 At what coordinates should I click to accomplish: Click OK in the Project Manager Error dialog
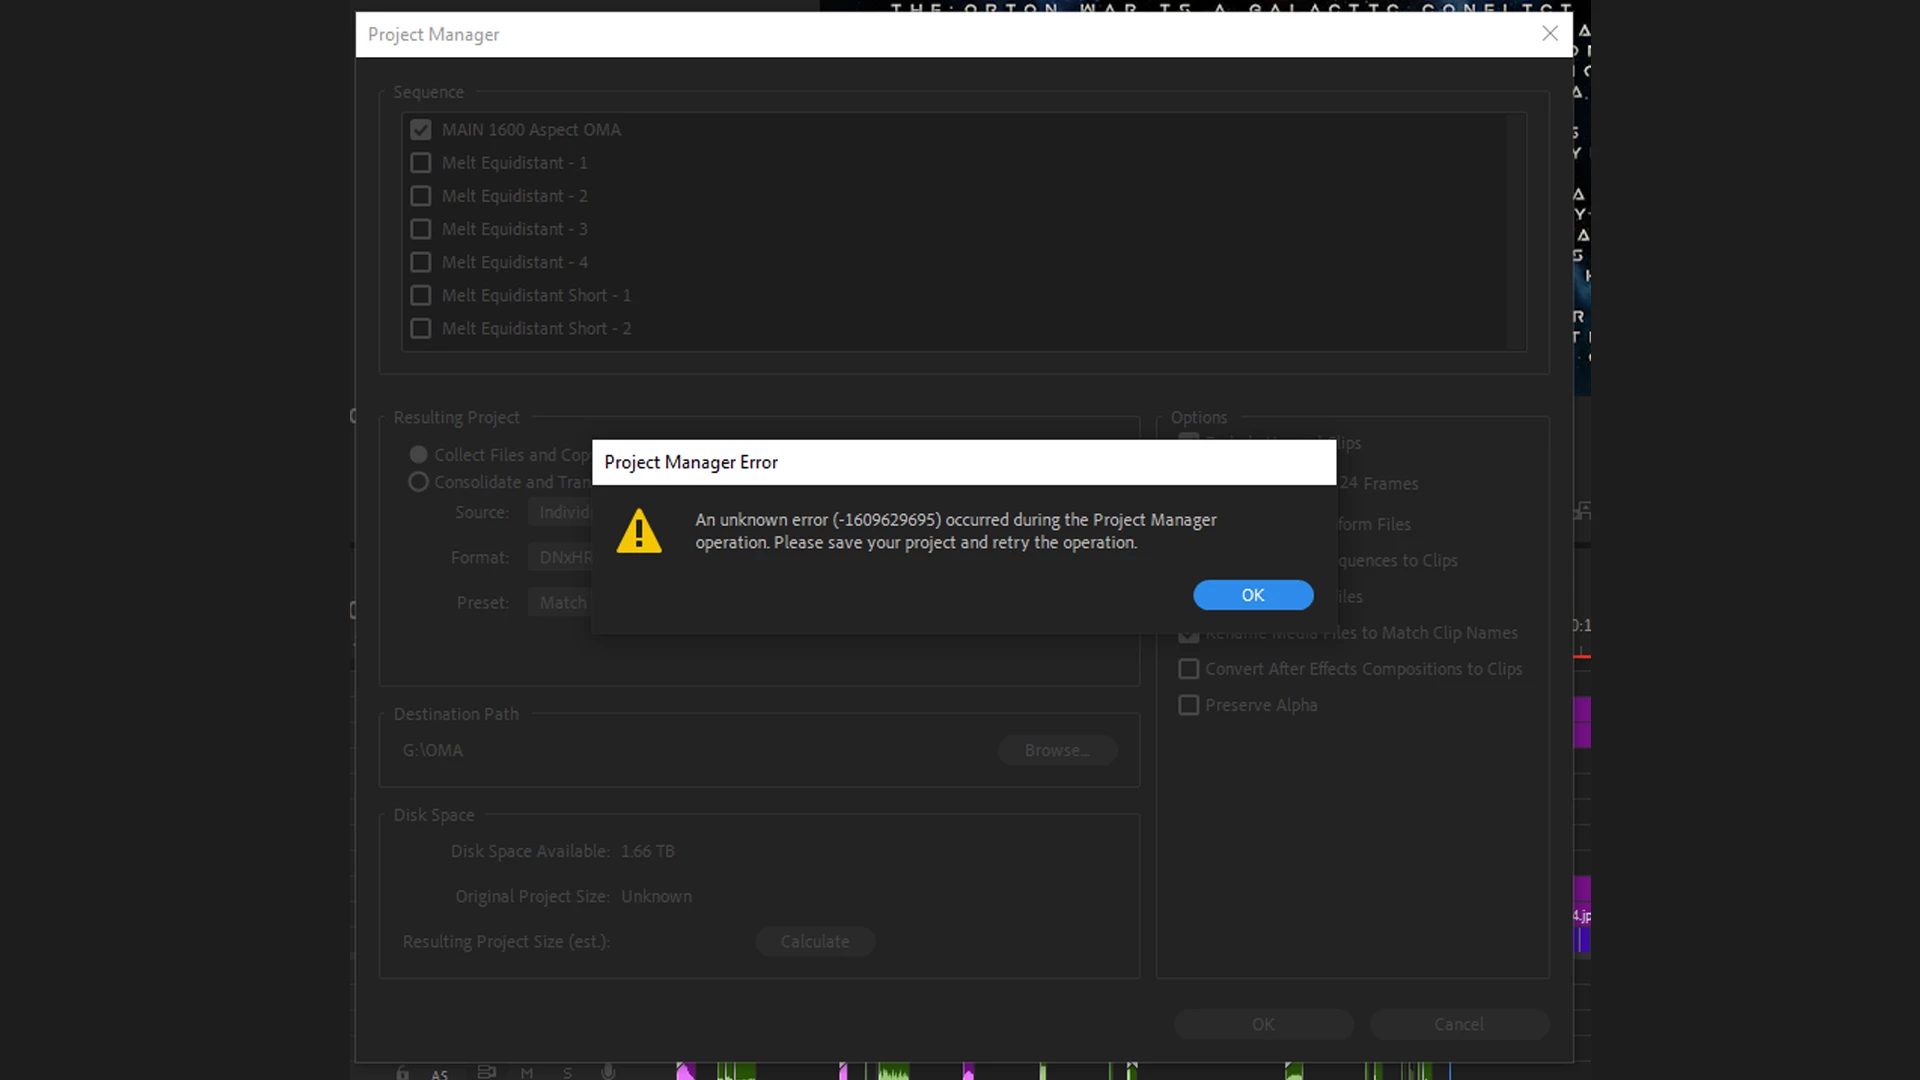tap(1252, 595)
